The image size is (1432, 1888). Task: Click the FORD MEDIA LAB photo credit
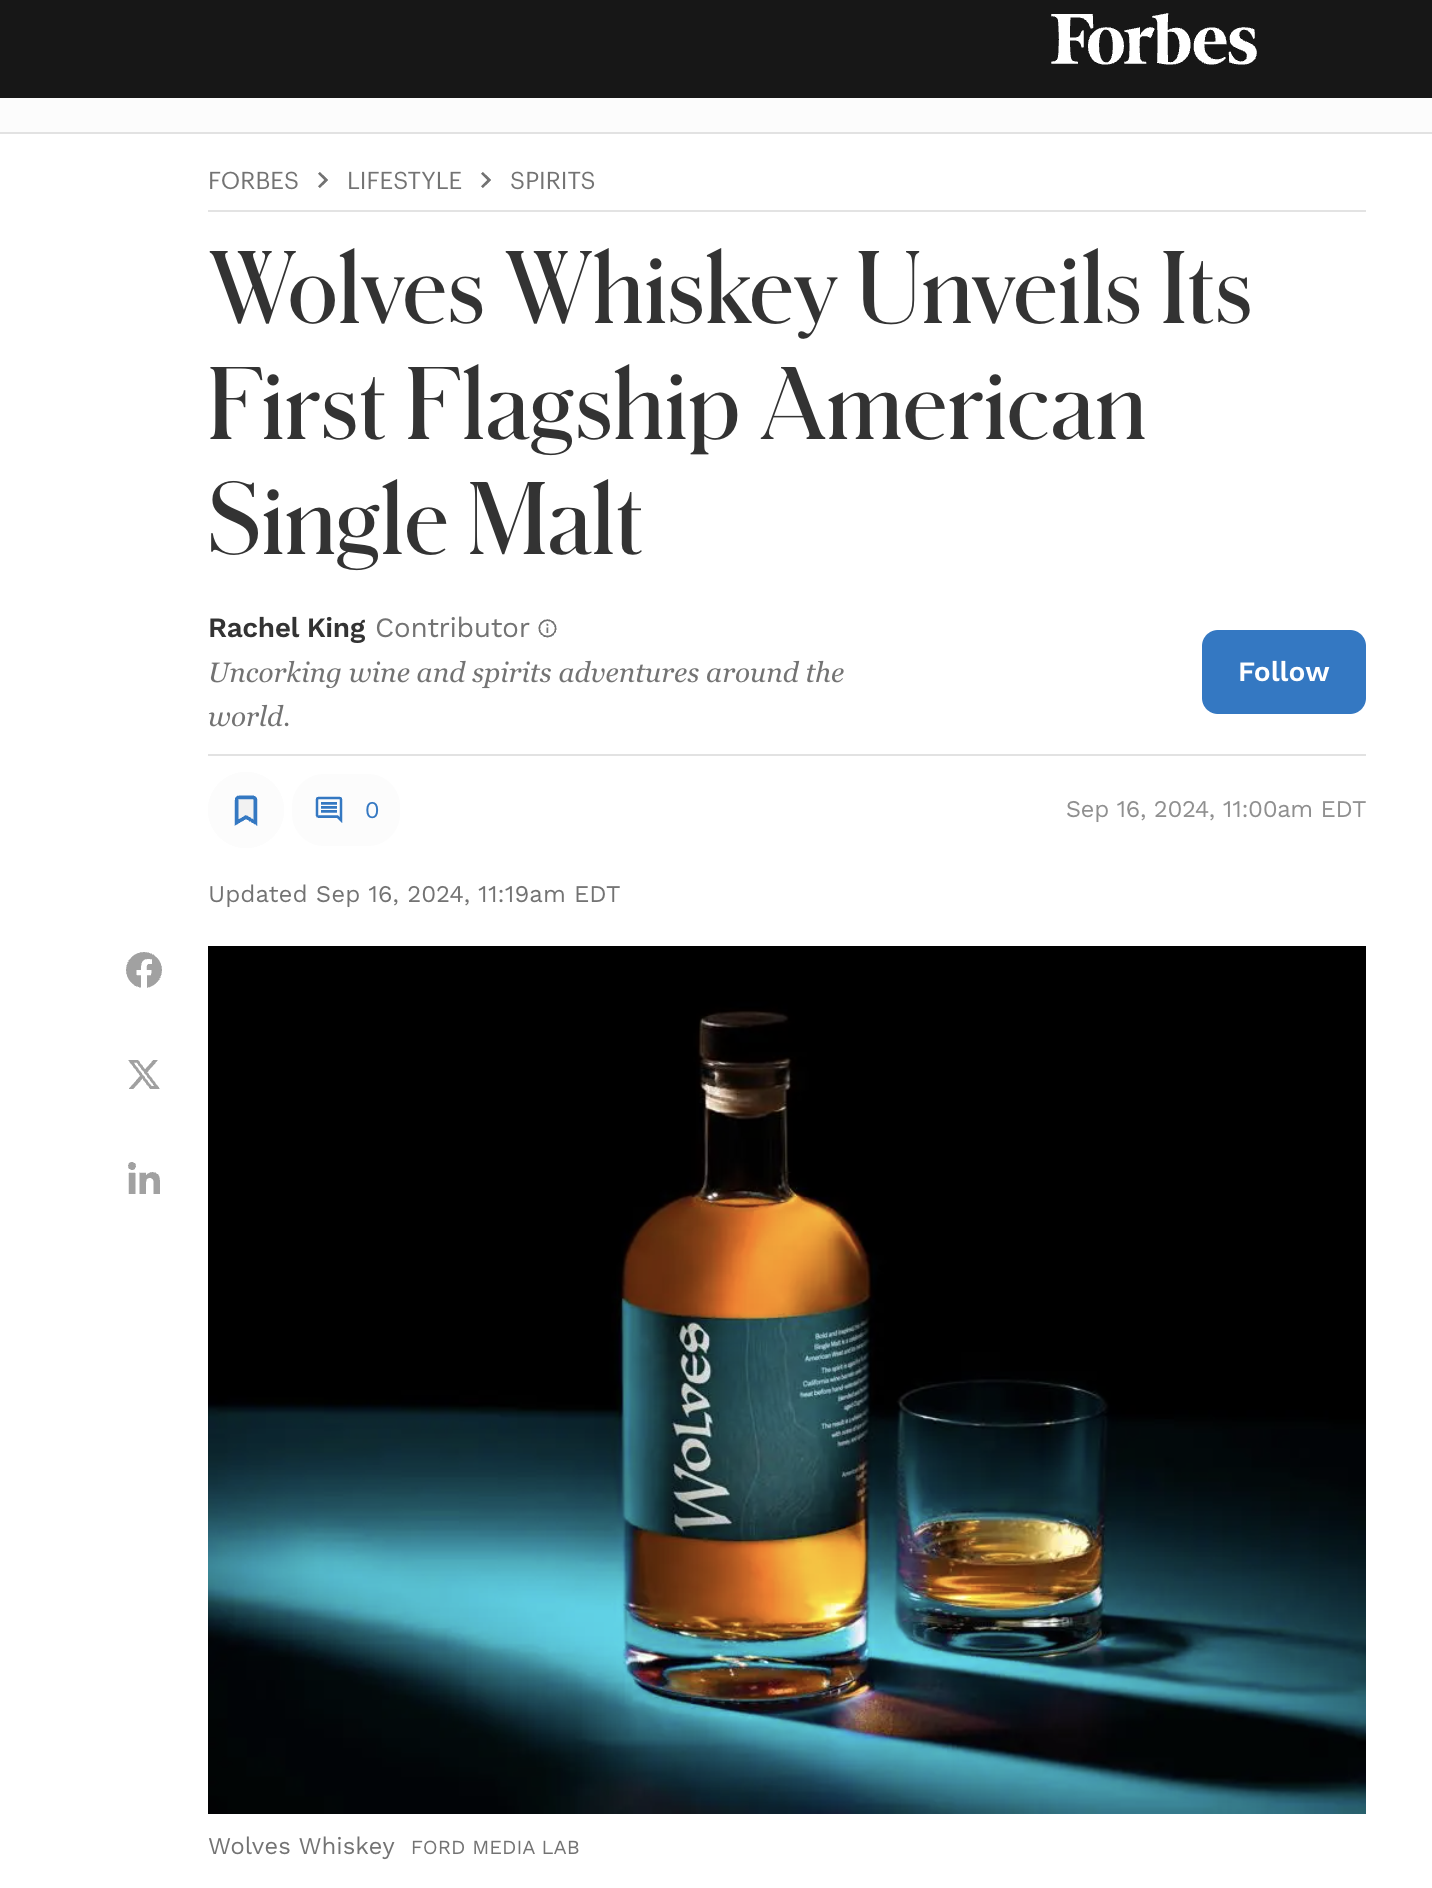495,1848
